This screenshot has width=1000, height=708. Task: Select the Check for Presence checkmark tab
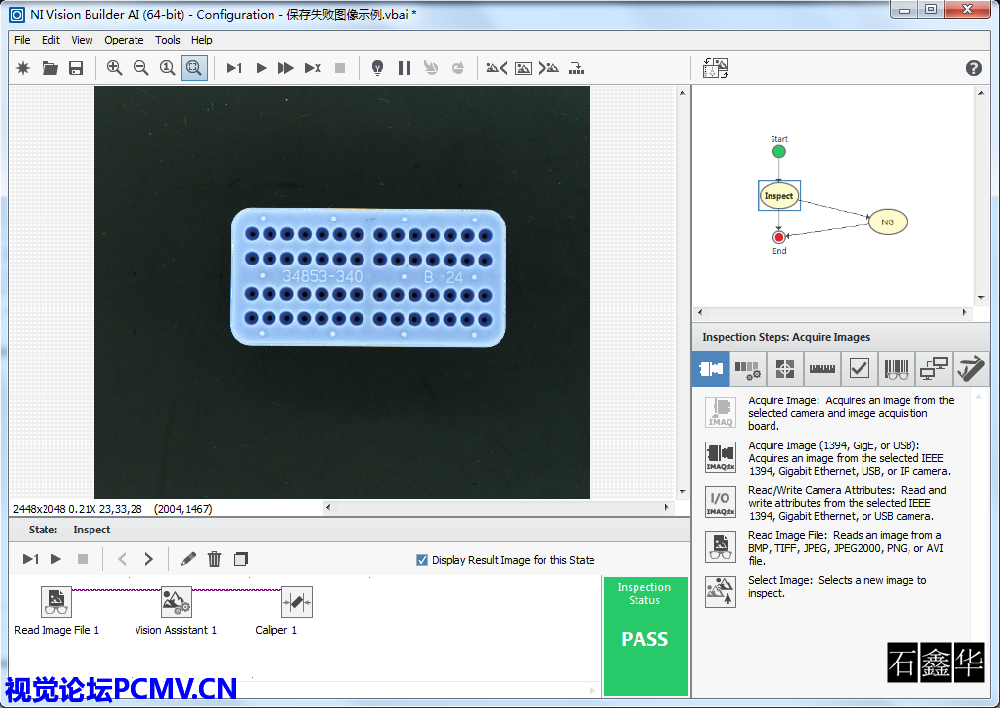[x=859, y=369]
